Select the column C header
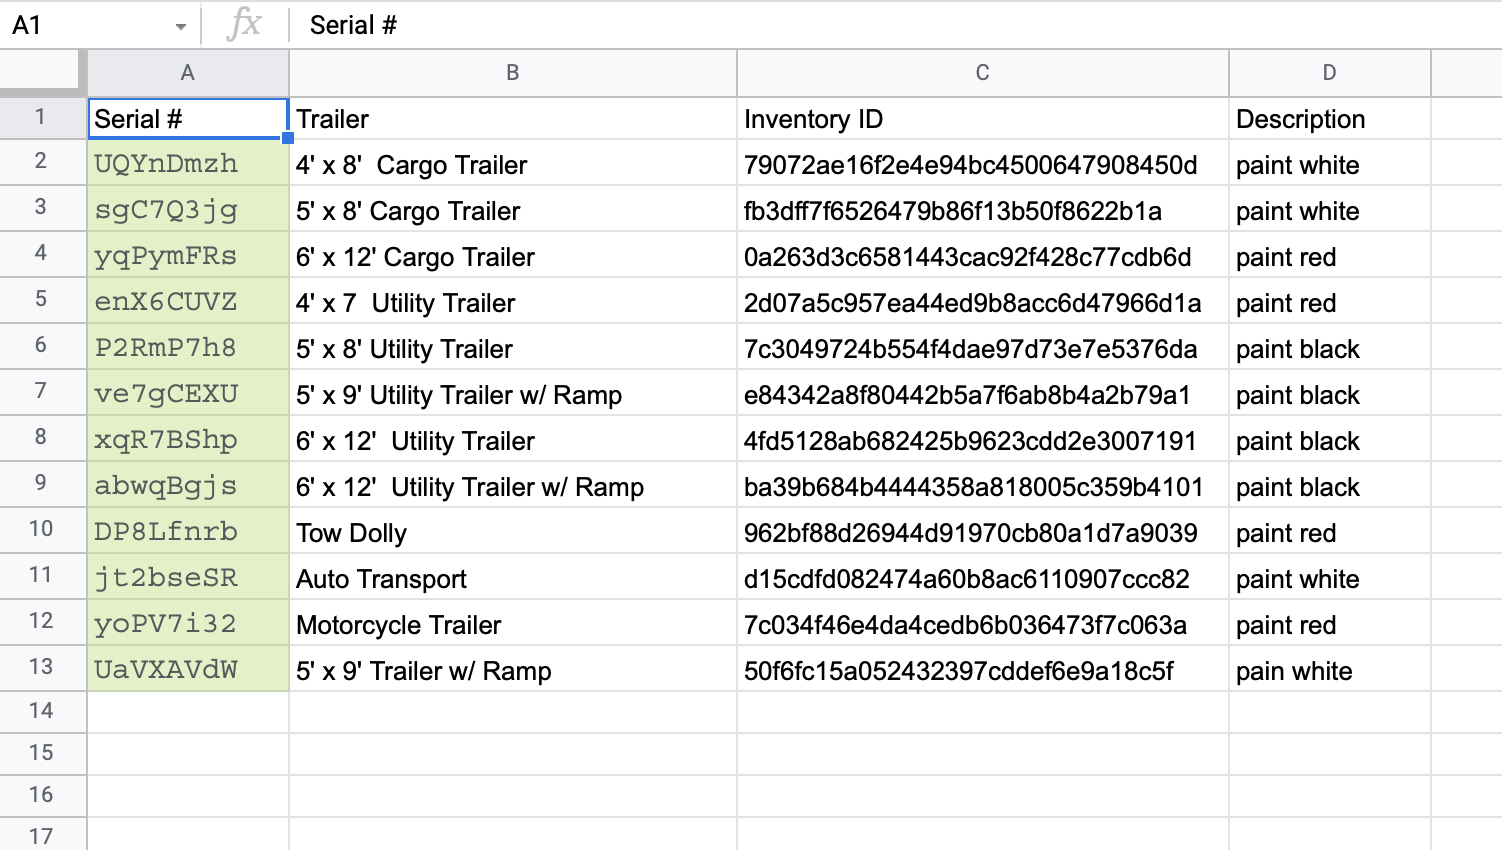The image size is (1502, 850). click(982, 73)
